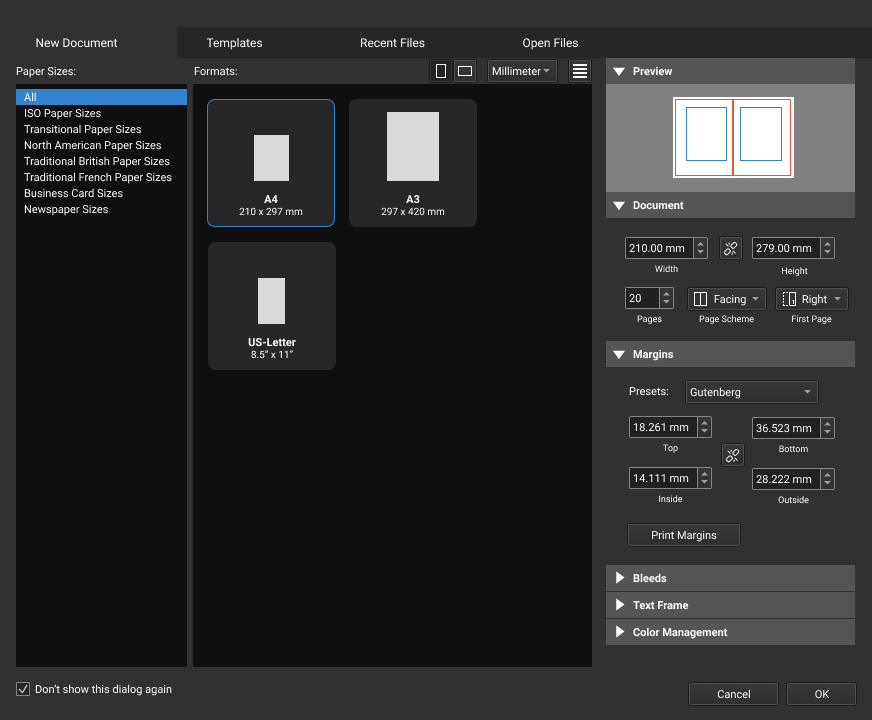This screenshot has height=720, width=872.
Task: Select landscape orientation icon
Action: coord(465,71)
